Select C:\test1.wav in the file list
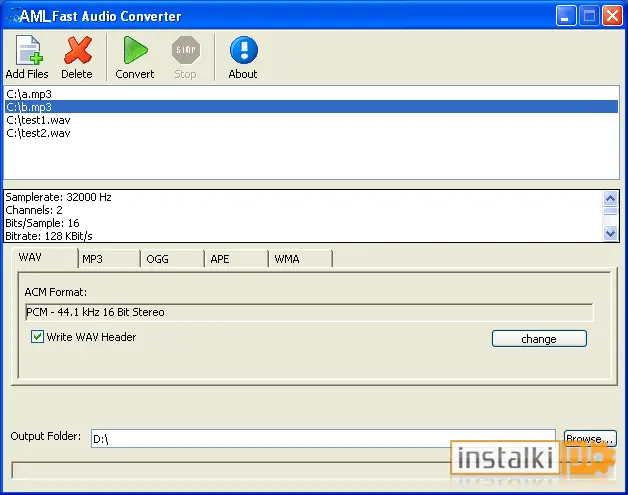Screen dimensions: 628x495 click(311, 120)
